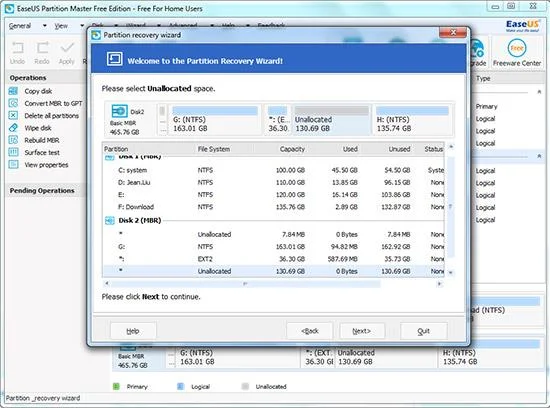Click the Help button in wizard
This screenshot has width=550, height=408.
coord(133,331)
